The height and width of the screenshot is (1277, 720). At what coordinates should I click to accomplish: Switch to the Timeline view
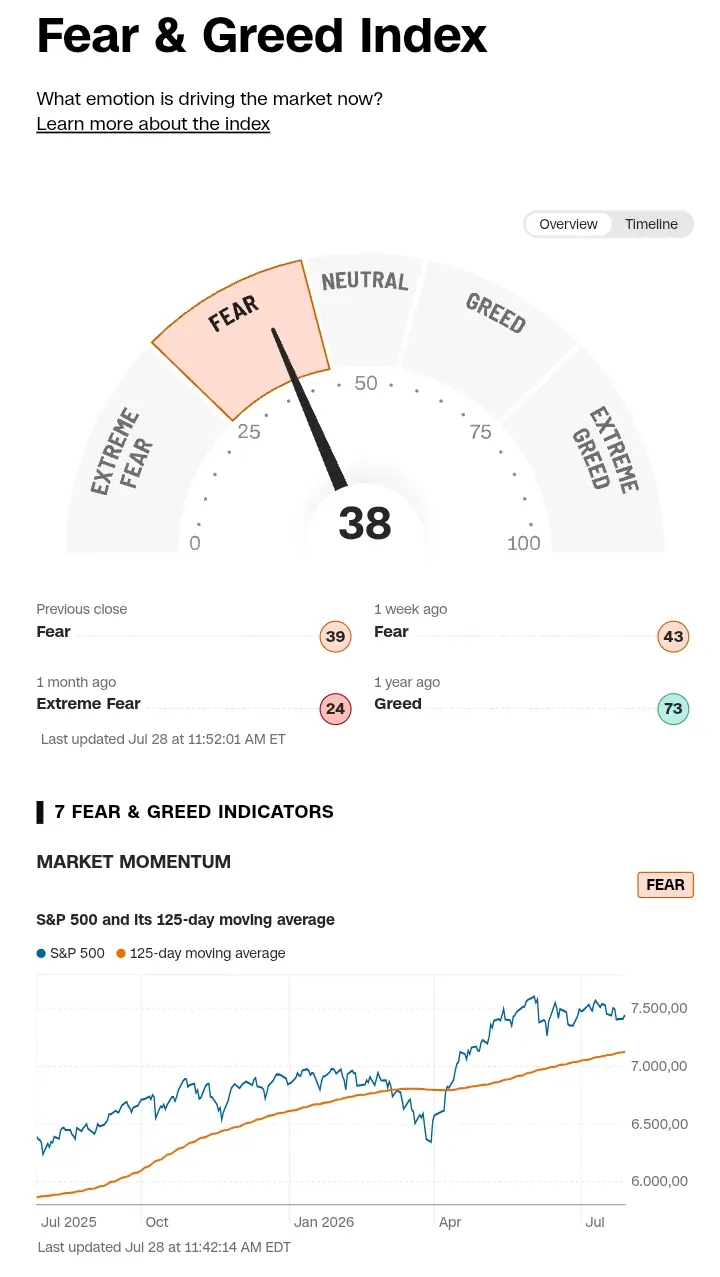pyautogui.click(x=651, y=224)
